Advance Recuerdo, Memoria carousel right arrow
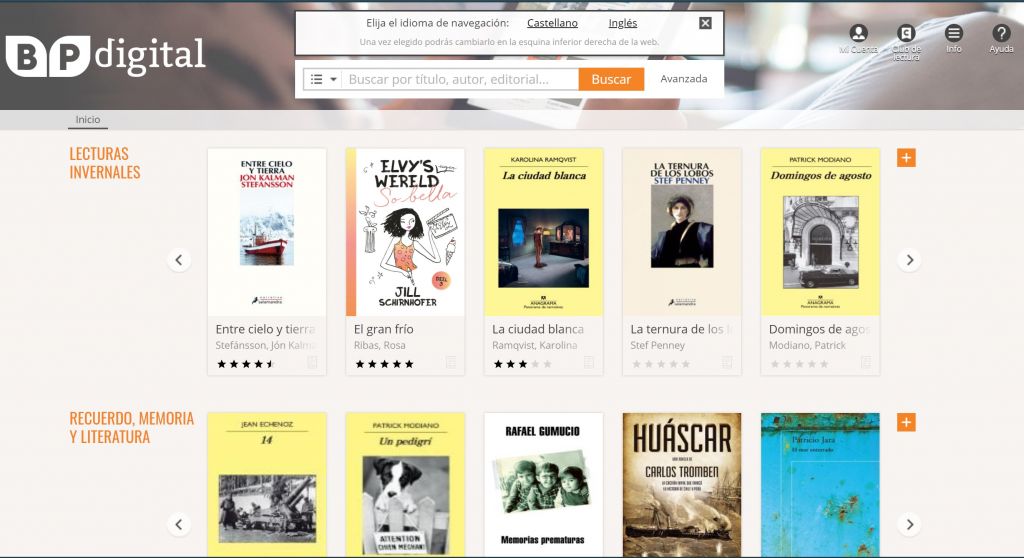The image size is (1024, 558). (909, 524)
